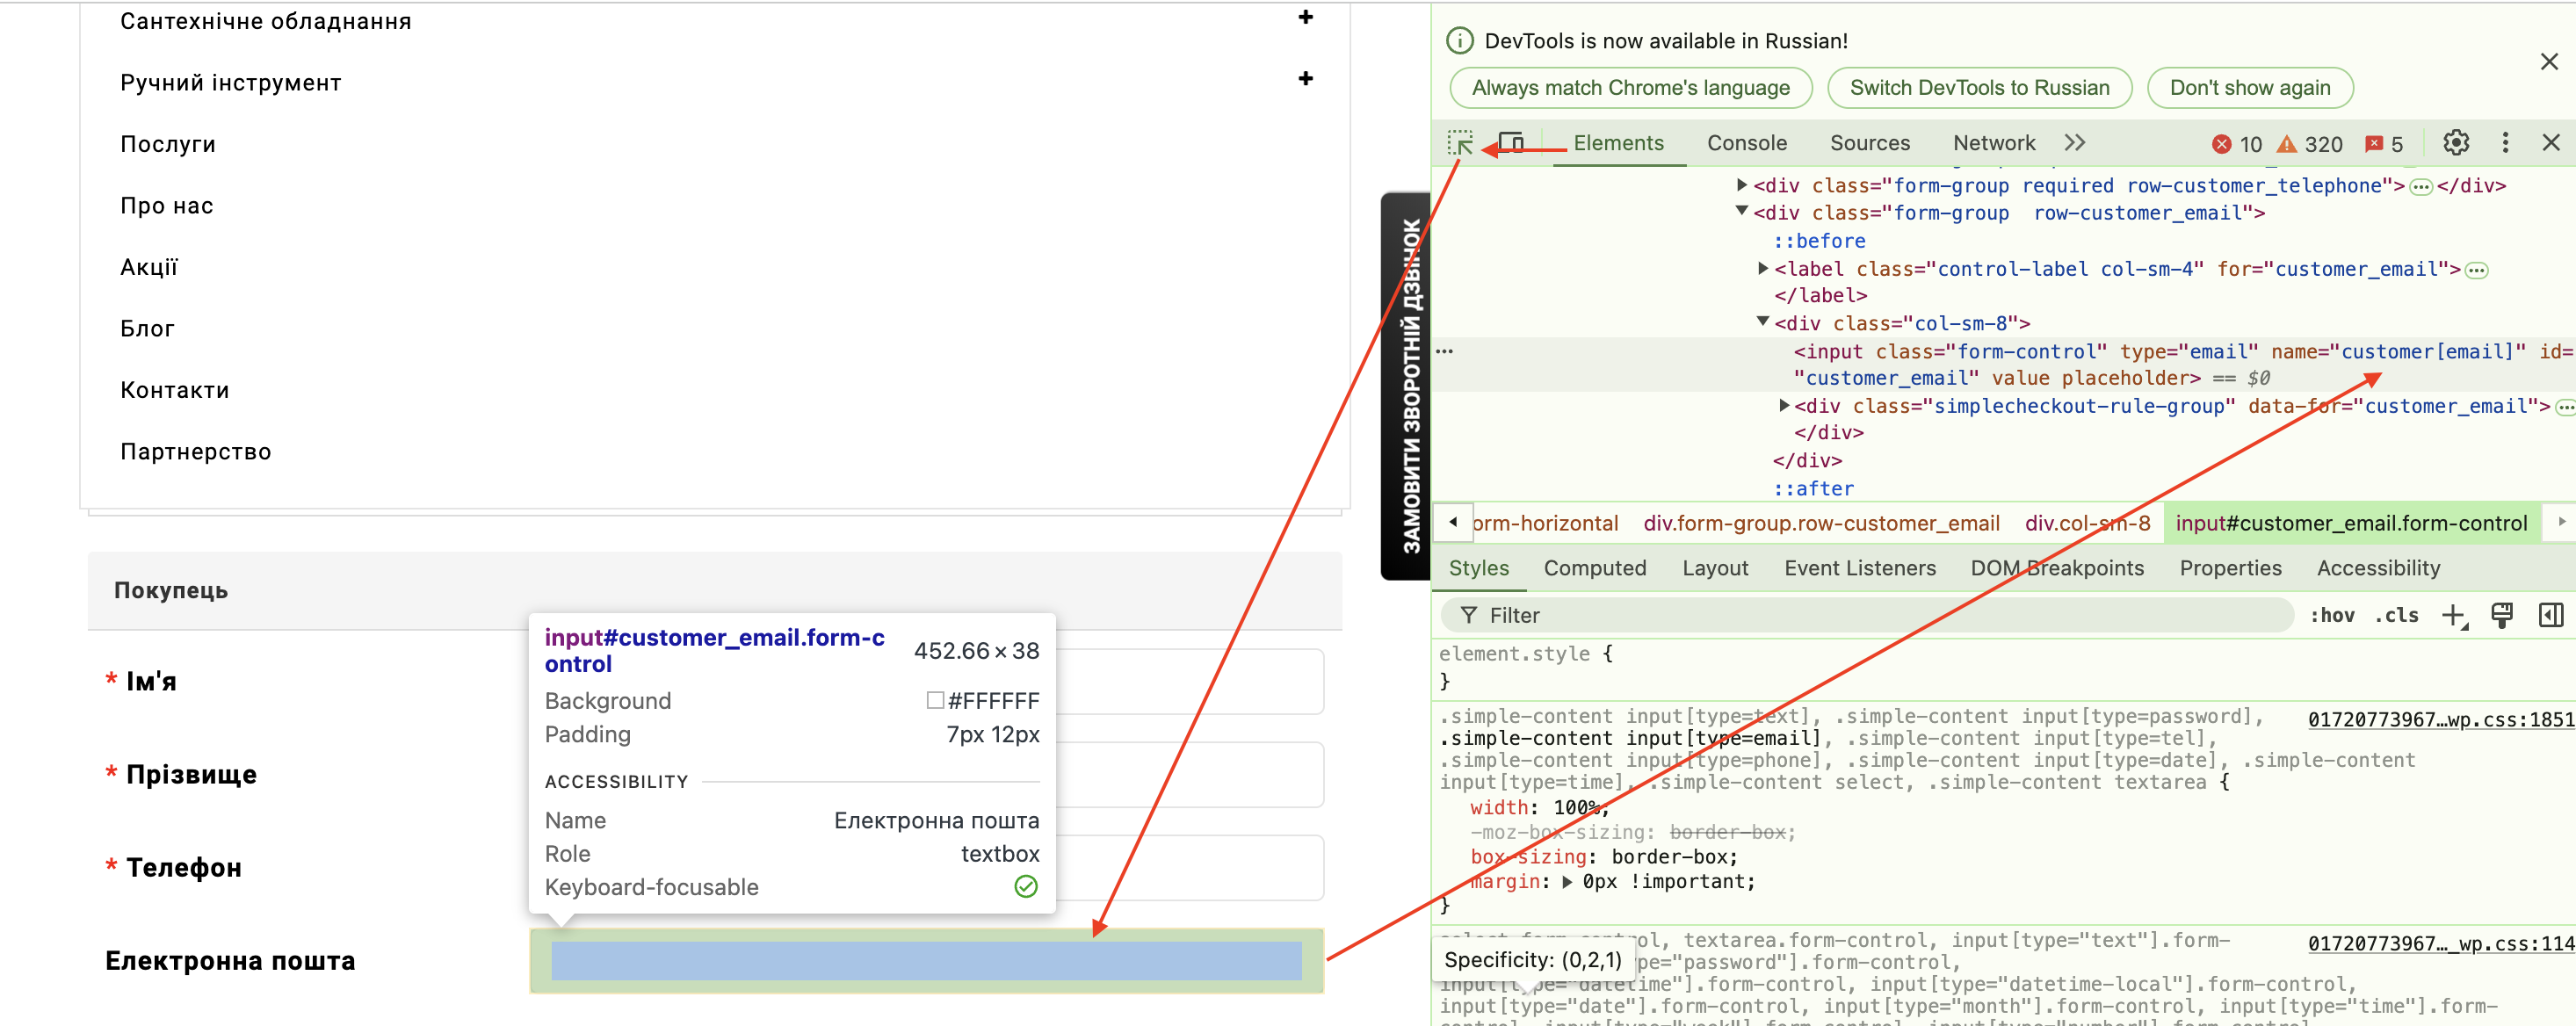Toggle the :hov state button
This screenshot has height=1026, width=2576.
pyautogui.click(x=2336, y=616)
